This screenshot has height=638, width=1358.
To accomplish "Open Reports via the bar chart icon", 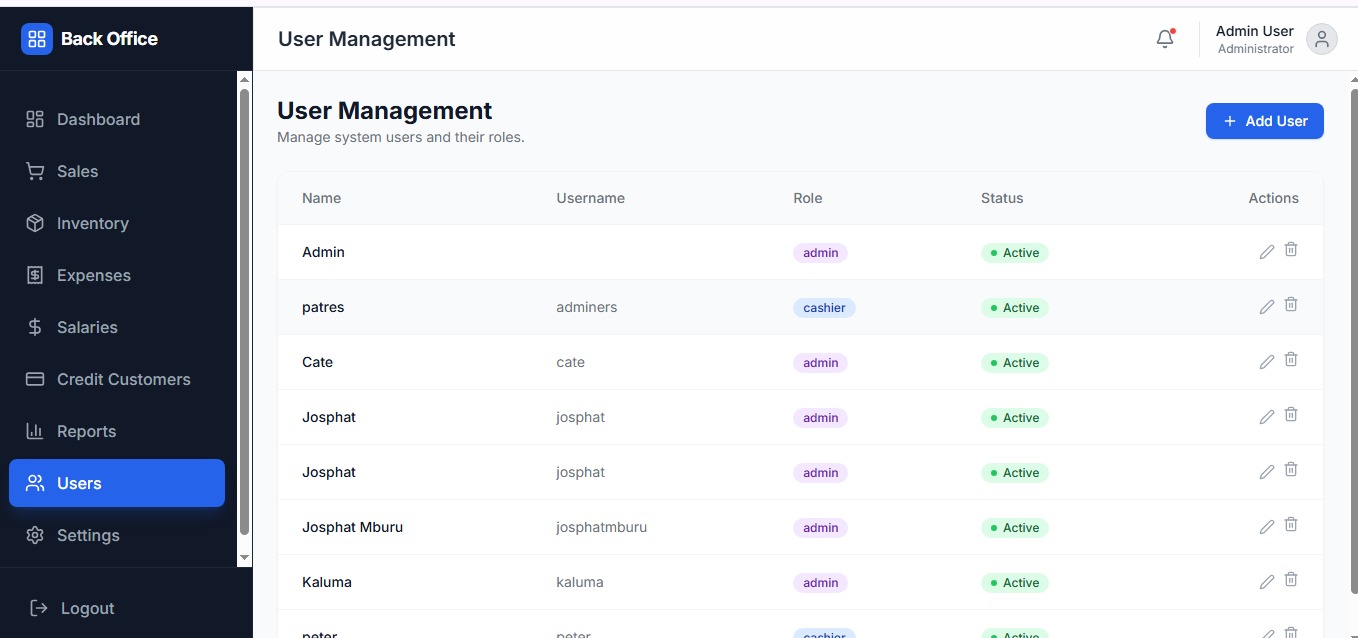I will [34, 431].
